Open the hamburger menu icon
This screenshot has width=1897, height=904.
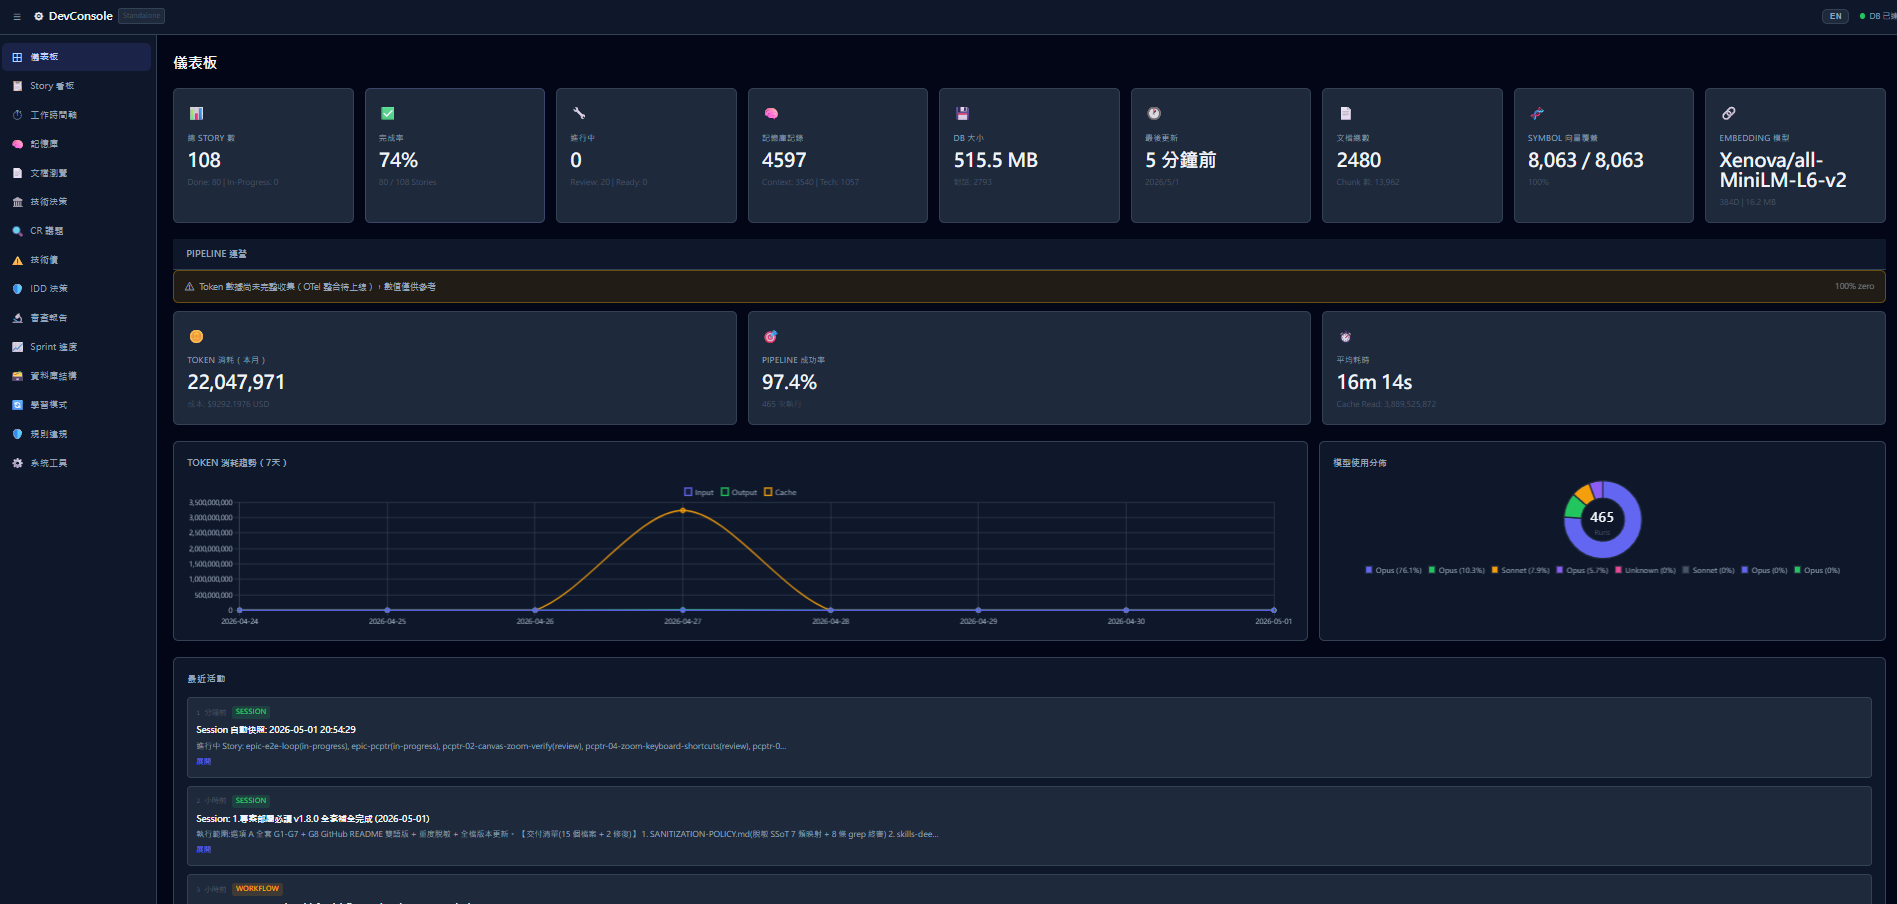click(x=17, y=17)
